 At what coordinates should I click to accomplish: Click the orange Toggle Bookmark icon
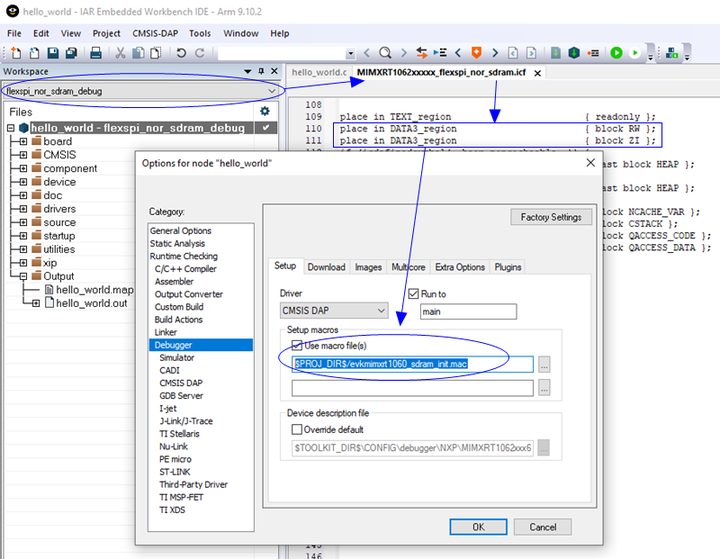(476, 52)
